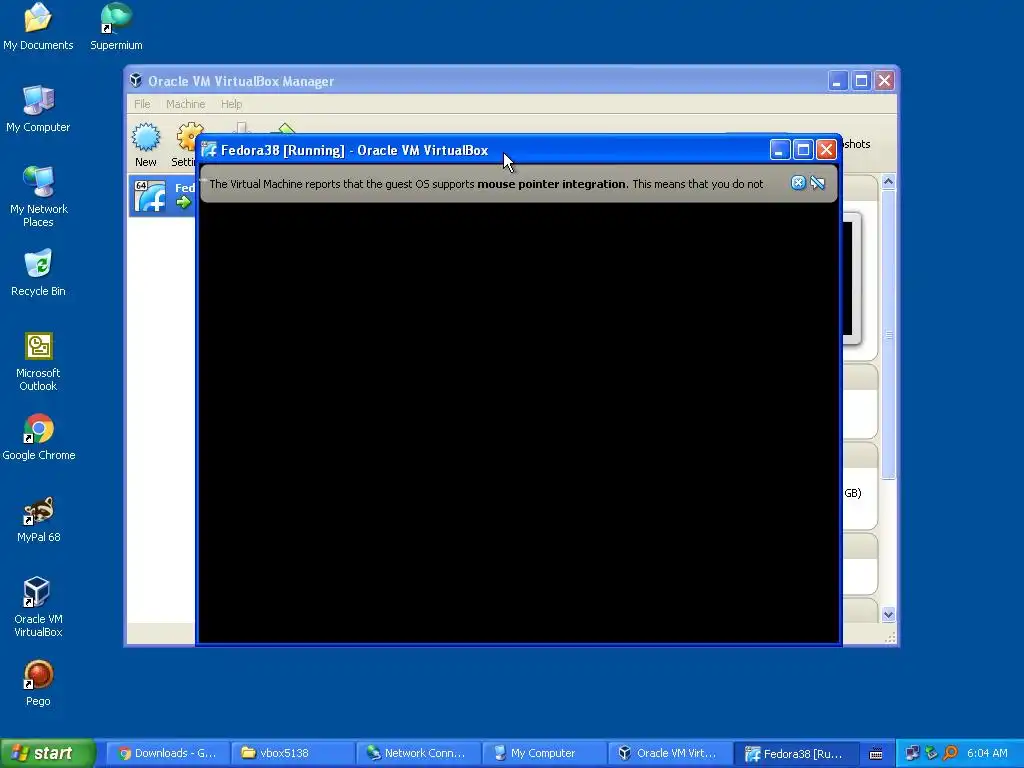Click the do-not-show-again icon on notification
Viewport: 1024px width, 768px height.
[x=817, y=183]
